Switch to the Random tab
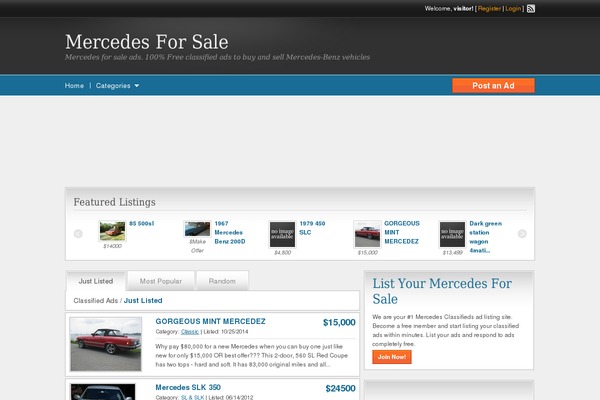Image resolution: width=600 pixels, height=400 pixels. pyautogui.click(x=222, y=281)
